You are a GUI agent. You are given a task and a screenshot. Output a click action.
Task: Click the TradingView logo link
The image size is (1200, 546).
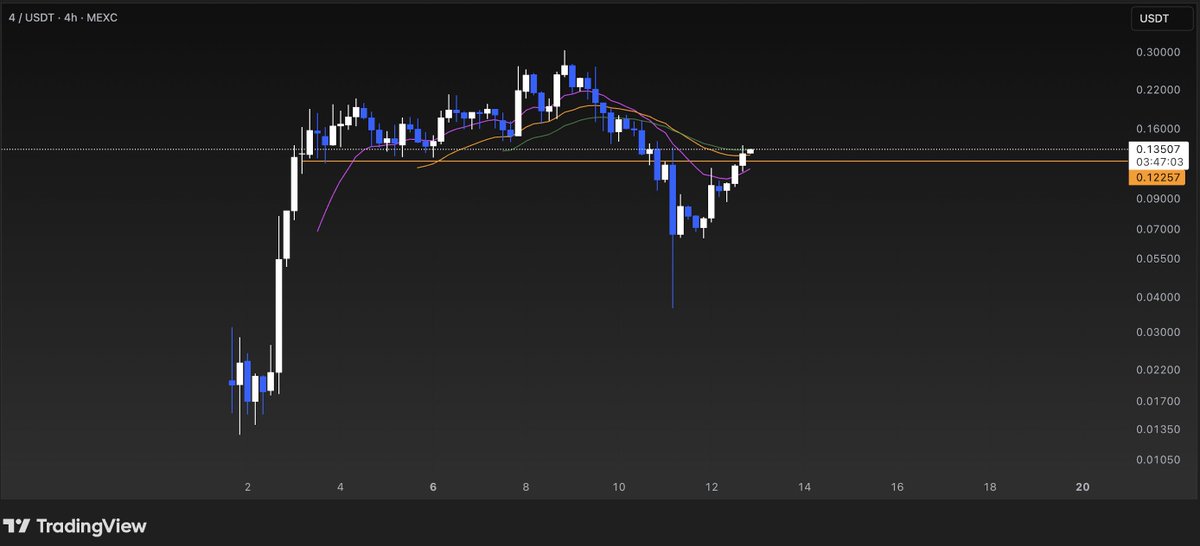click(75, 526)
